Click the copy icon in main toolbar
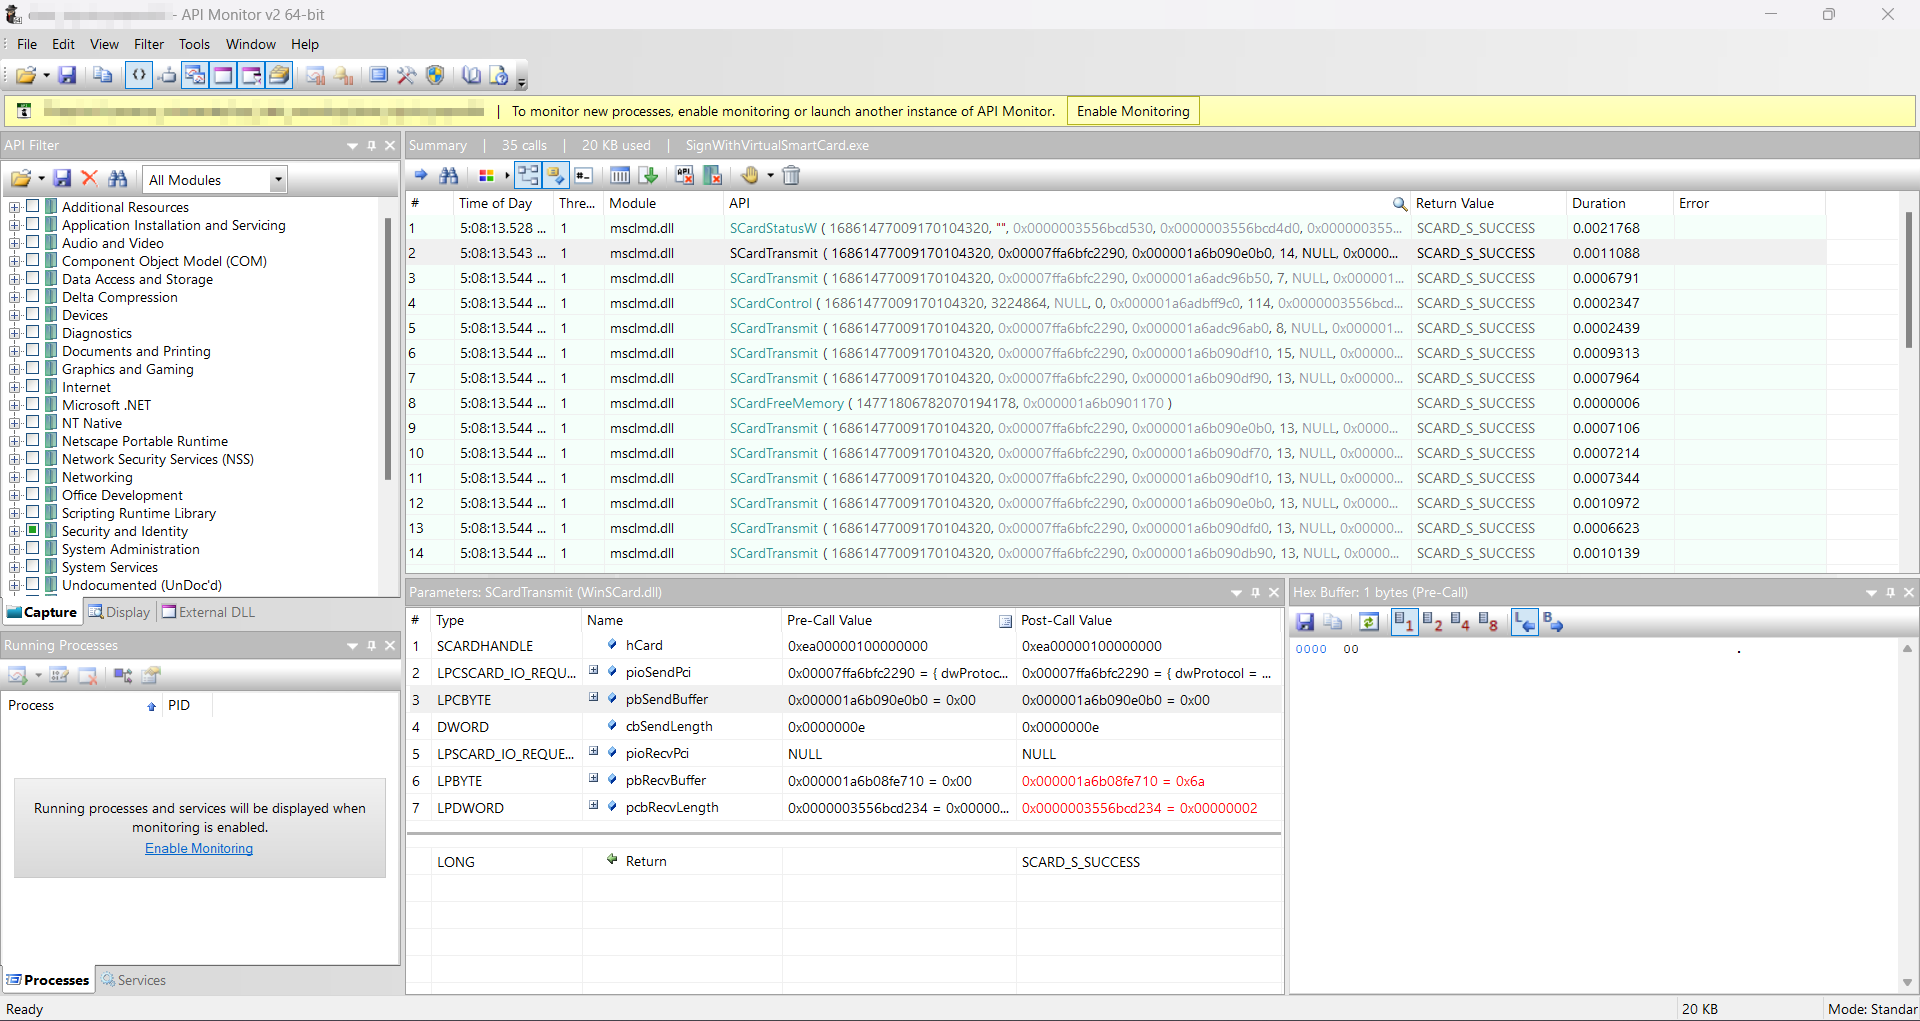The width and height of the screenshot is (1920, 1021). pos(102,75)
